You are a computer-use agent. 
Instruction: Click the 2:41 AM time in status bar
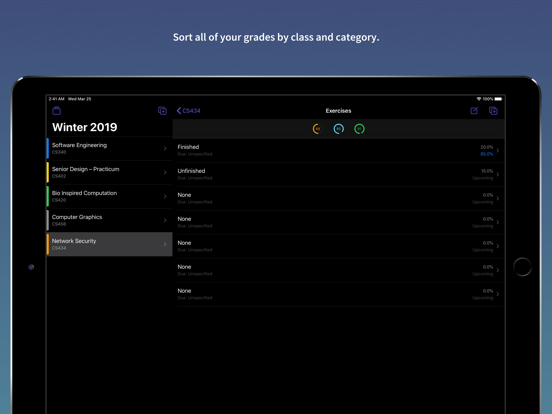click(56, 99)
